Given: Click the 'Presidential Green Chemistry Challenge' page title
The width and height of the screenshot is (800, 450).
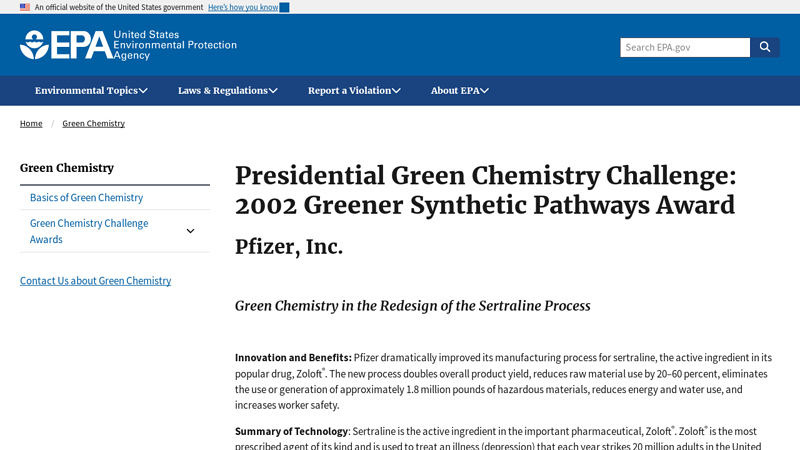Looking at the screenshot, I should pos(485,190).
